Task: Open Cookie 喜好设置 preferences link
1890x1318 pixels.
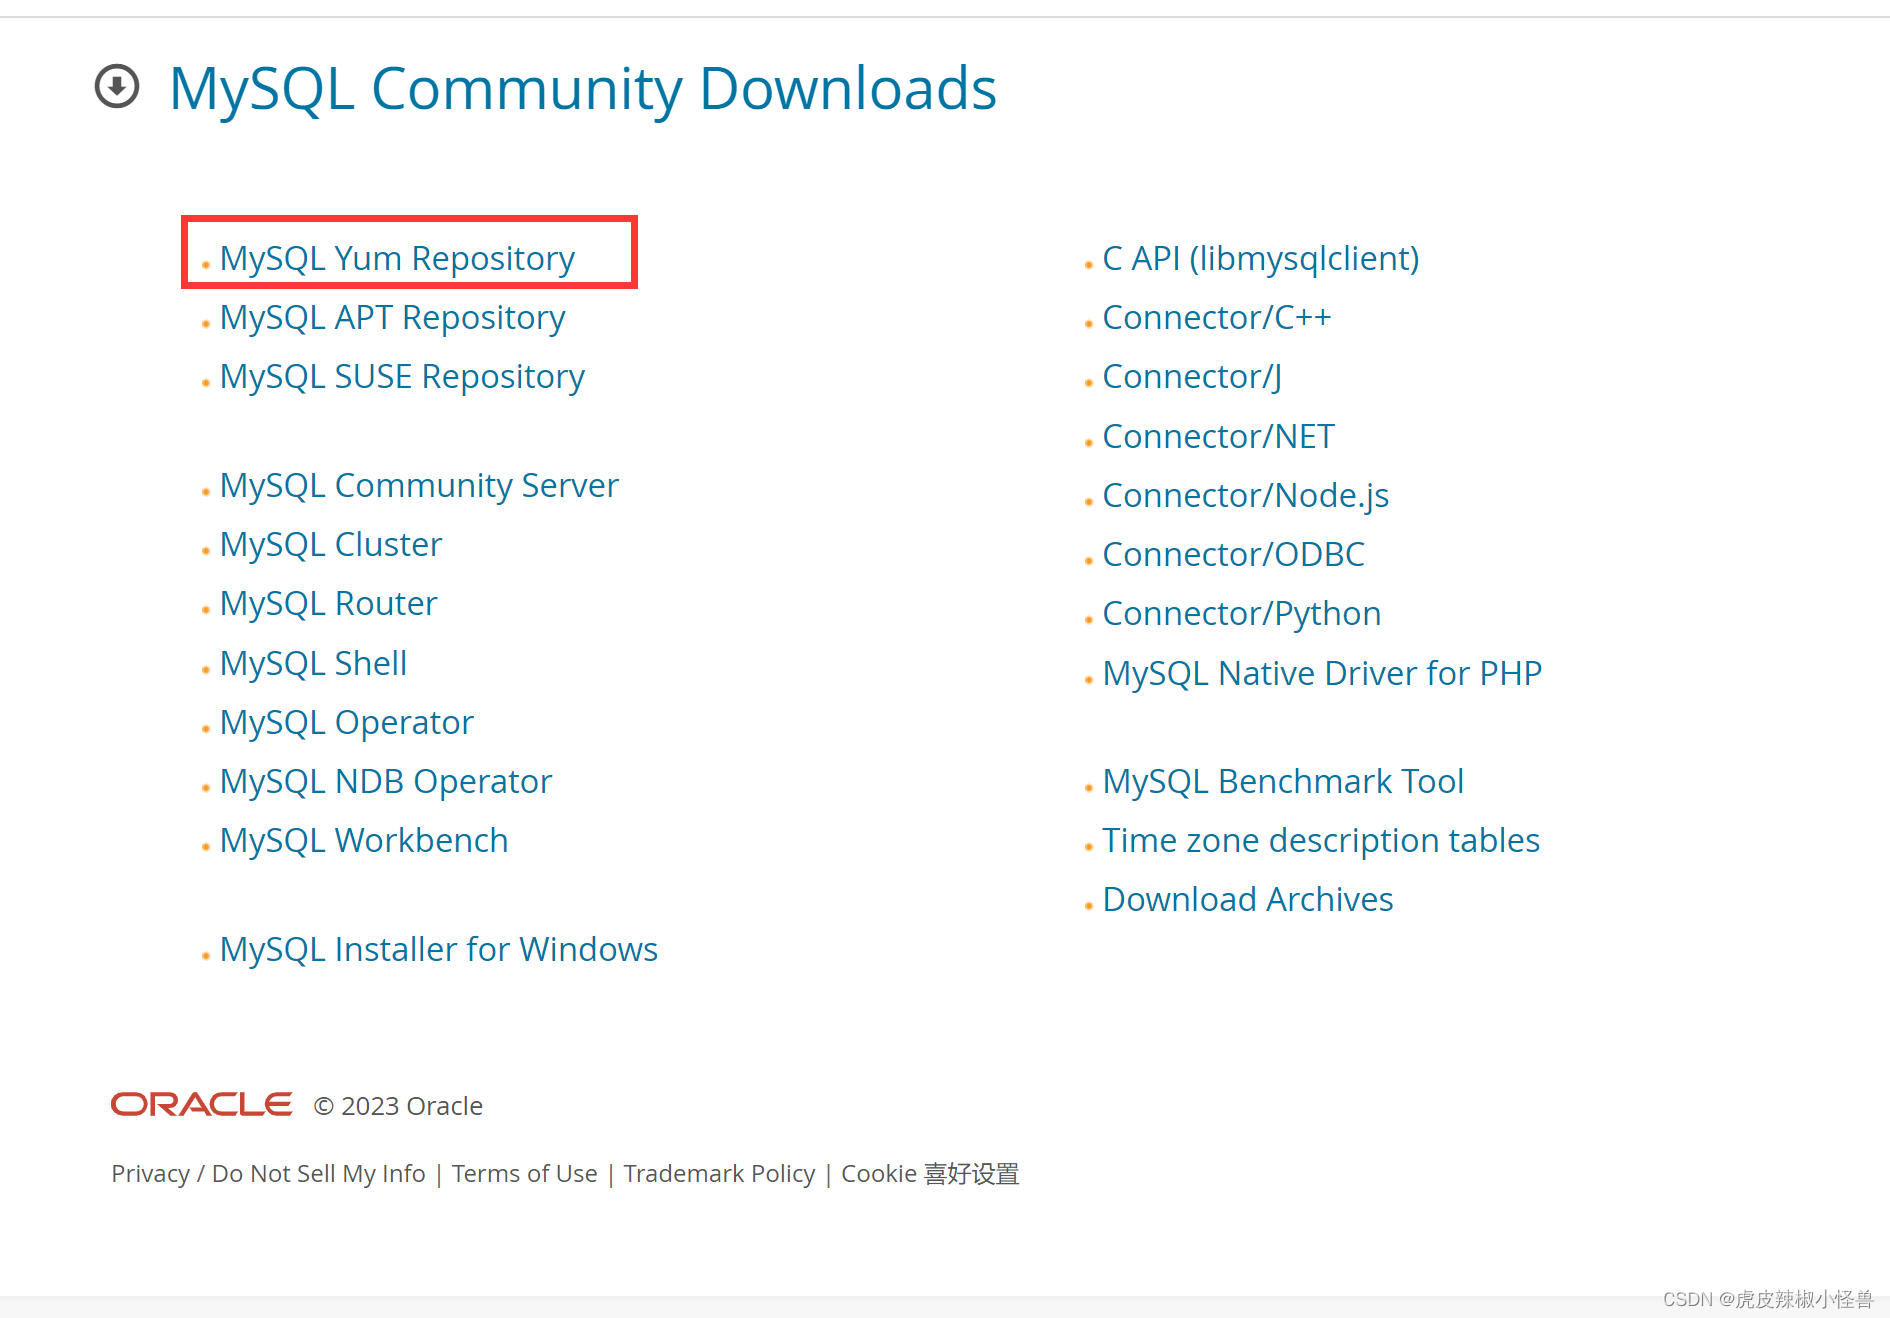Action: coord(930,1173)
